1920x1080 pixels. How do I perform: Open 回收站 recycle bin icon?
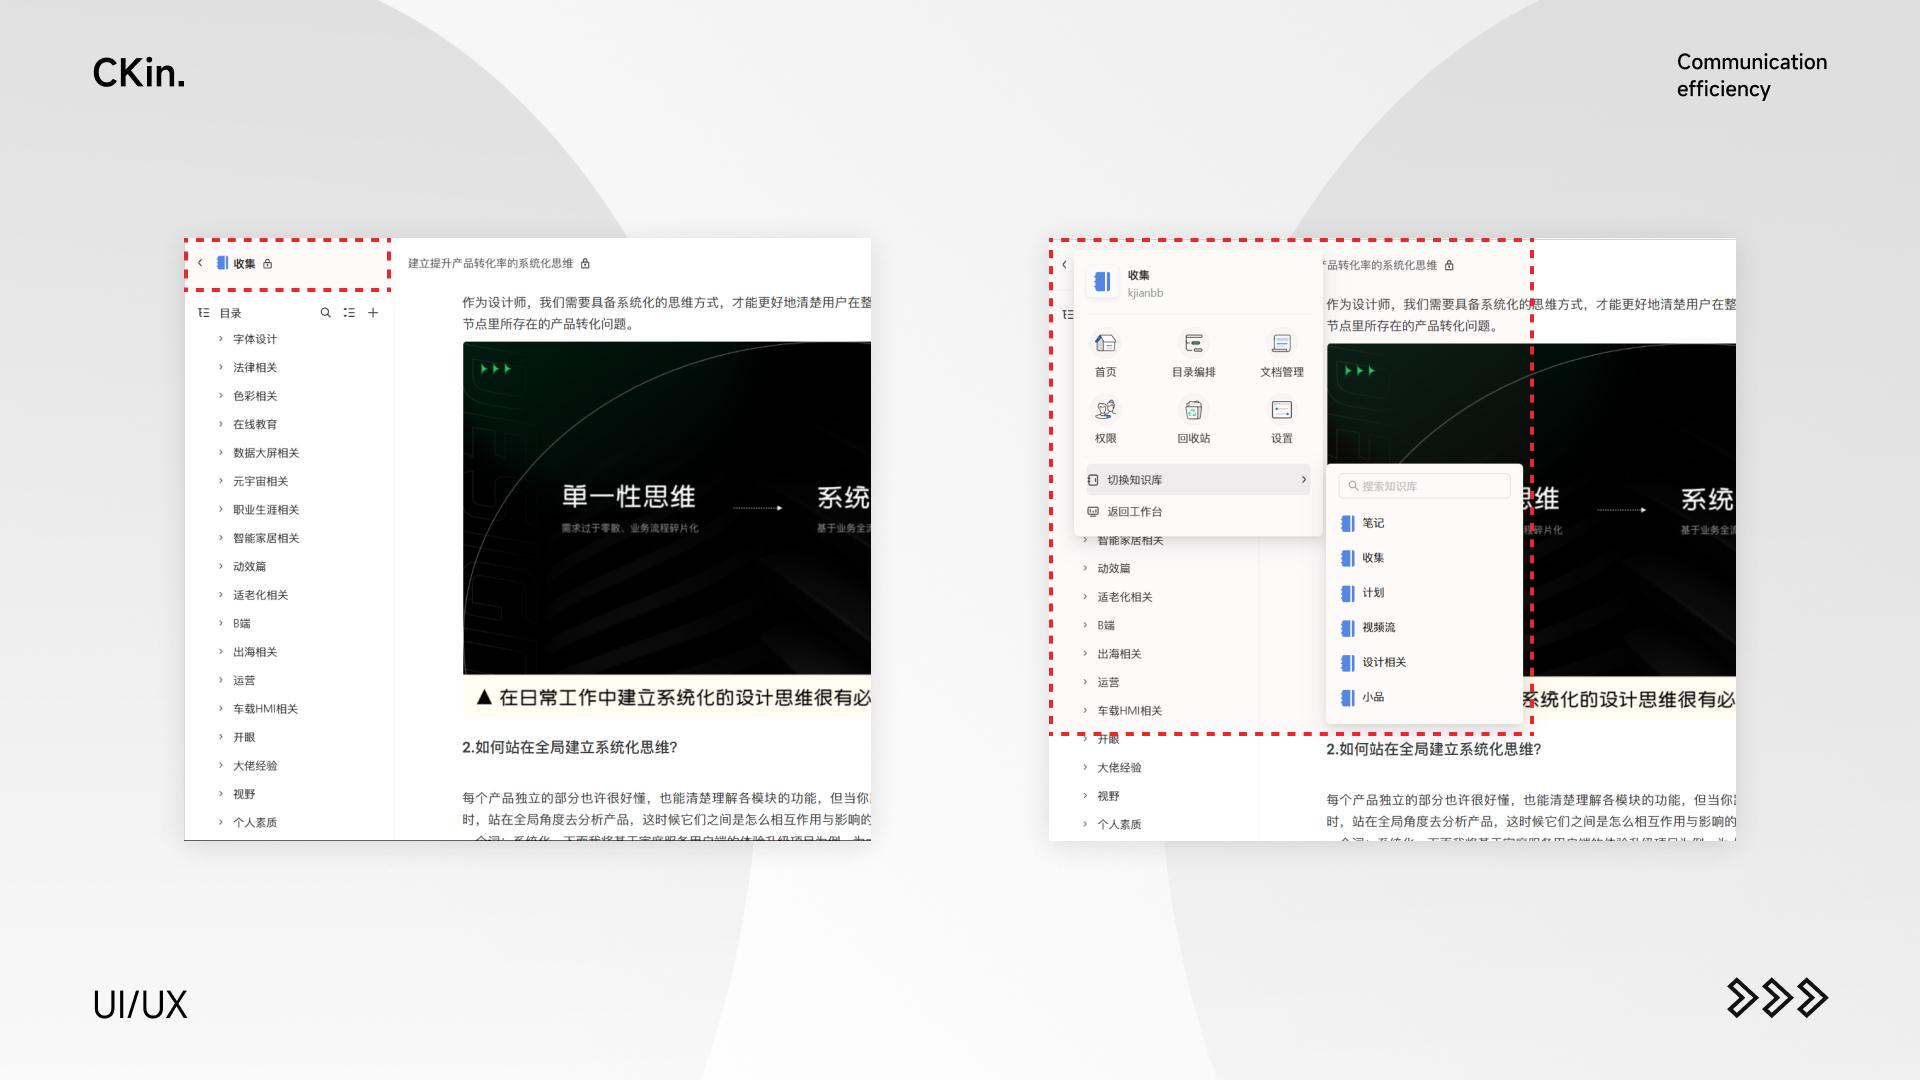tap(1193, 411)
